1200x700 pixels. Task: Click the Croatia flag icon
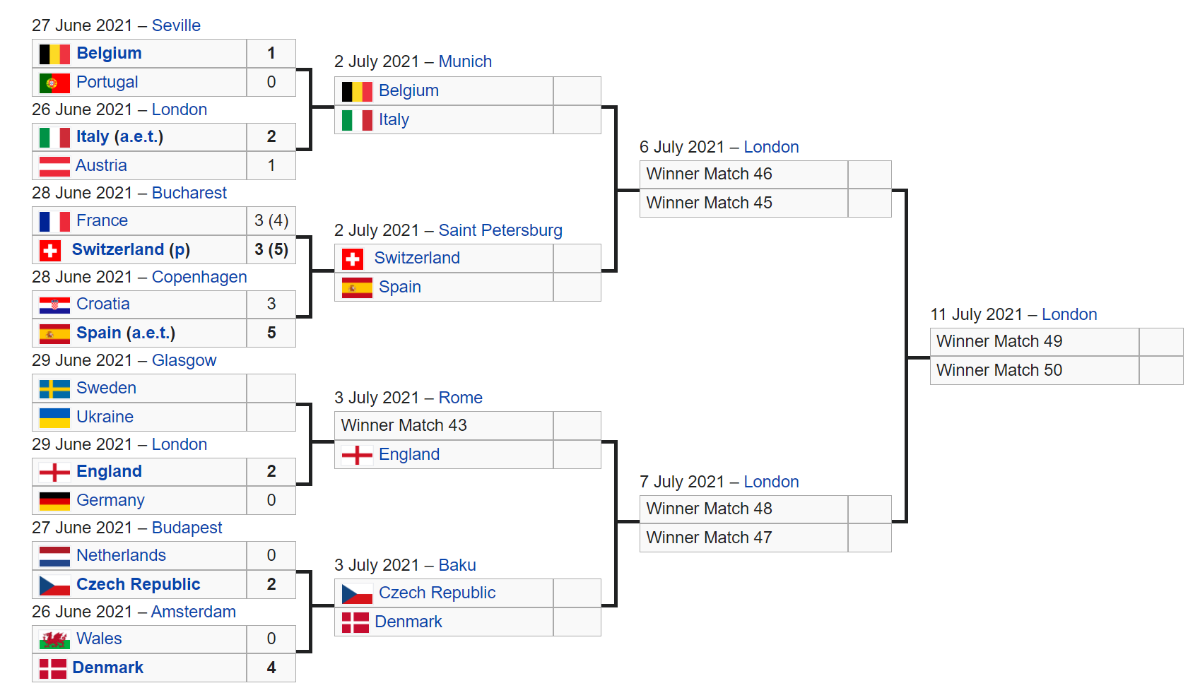coord(54,304)
